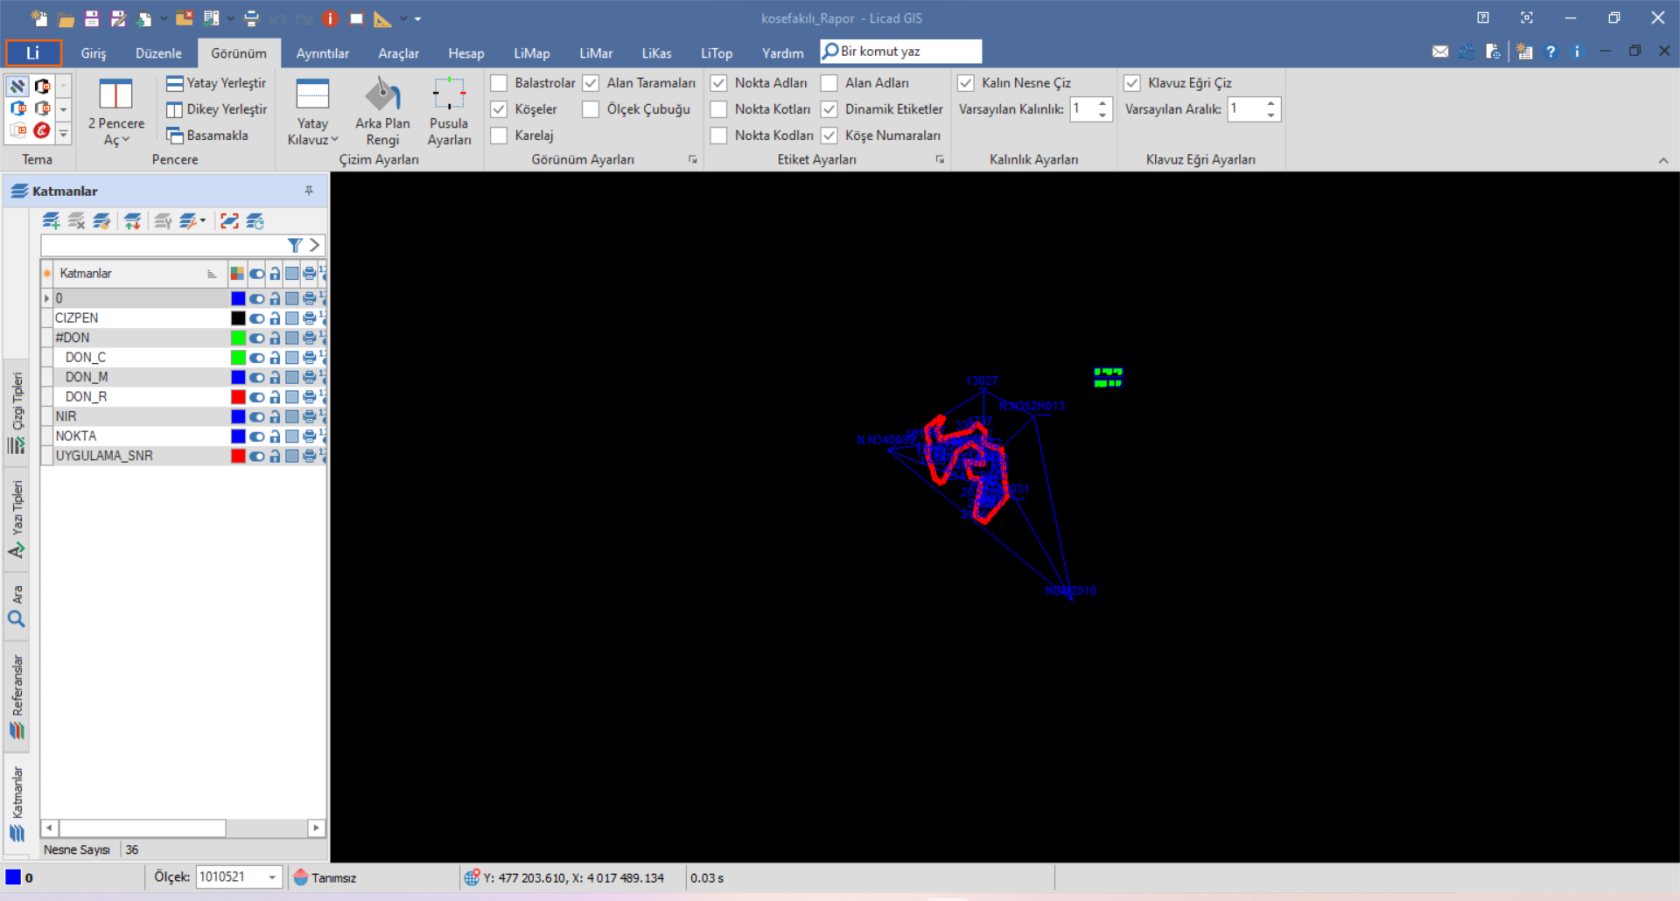Image resolution: width=1680 pixels, height=901 pixels.
Task: Click the new file icon in quick access toolbar
Action: pos(39,18)
